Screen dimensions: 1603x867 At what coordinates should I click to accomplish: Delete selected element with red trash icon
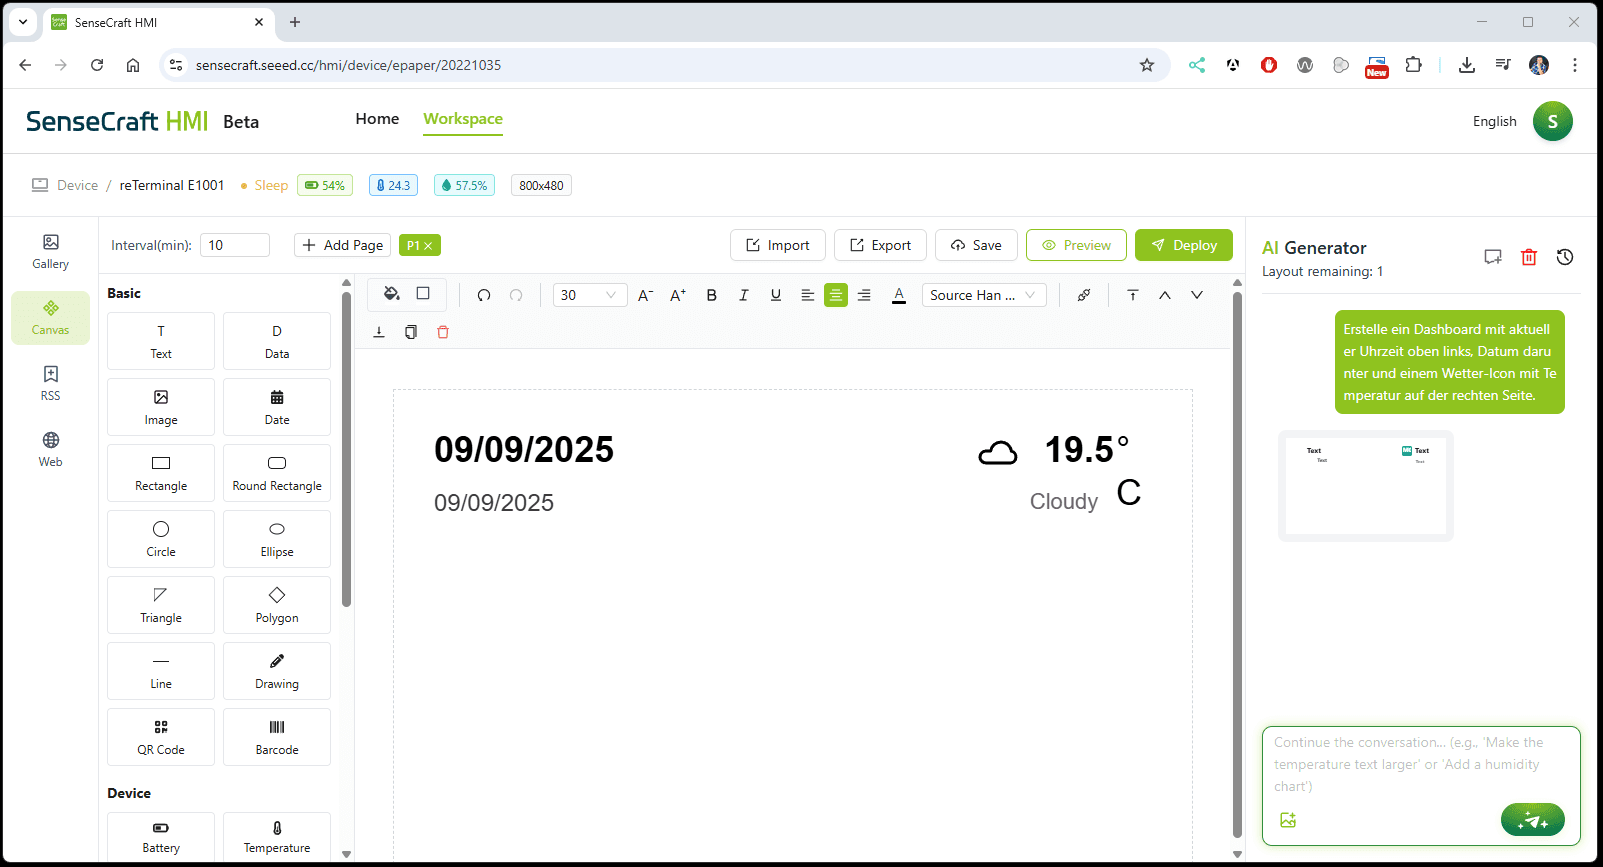point(443,332)
